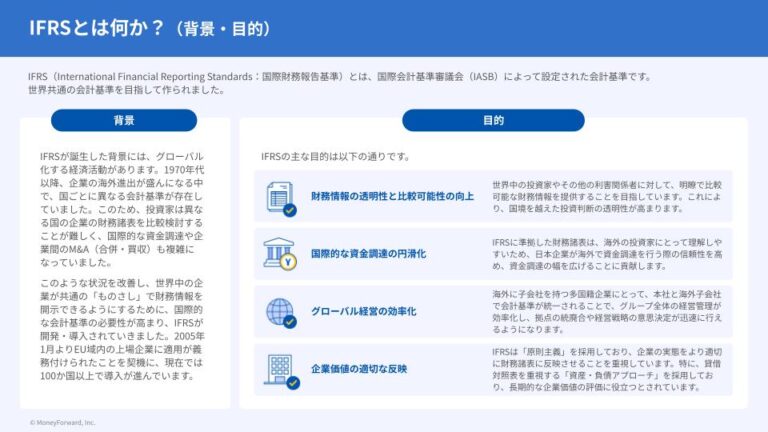Click the © MoneyForward, Inc. footer text
768x432 pixels.
(62, 422)
